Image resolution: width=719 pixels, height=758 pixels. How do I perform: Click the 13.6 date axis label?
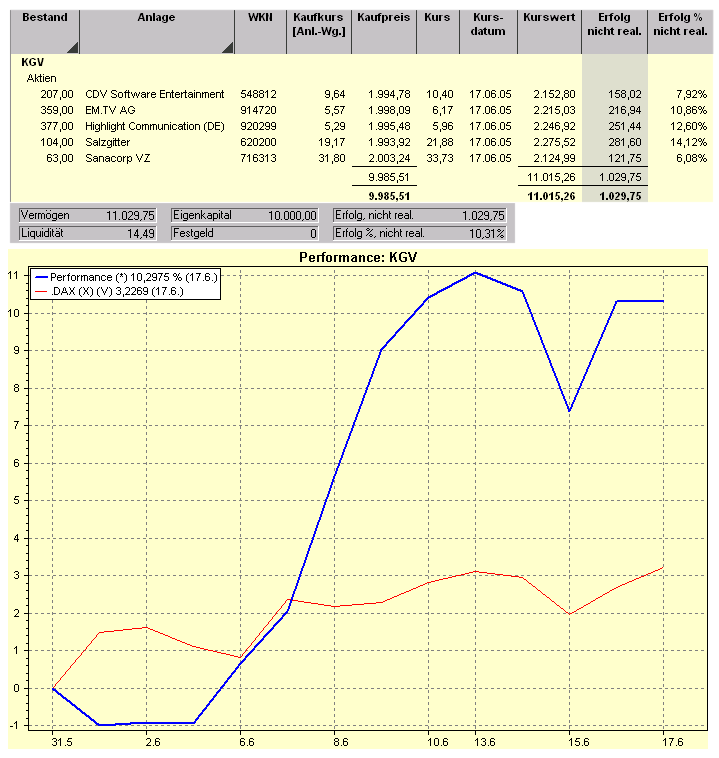[485, 742]
